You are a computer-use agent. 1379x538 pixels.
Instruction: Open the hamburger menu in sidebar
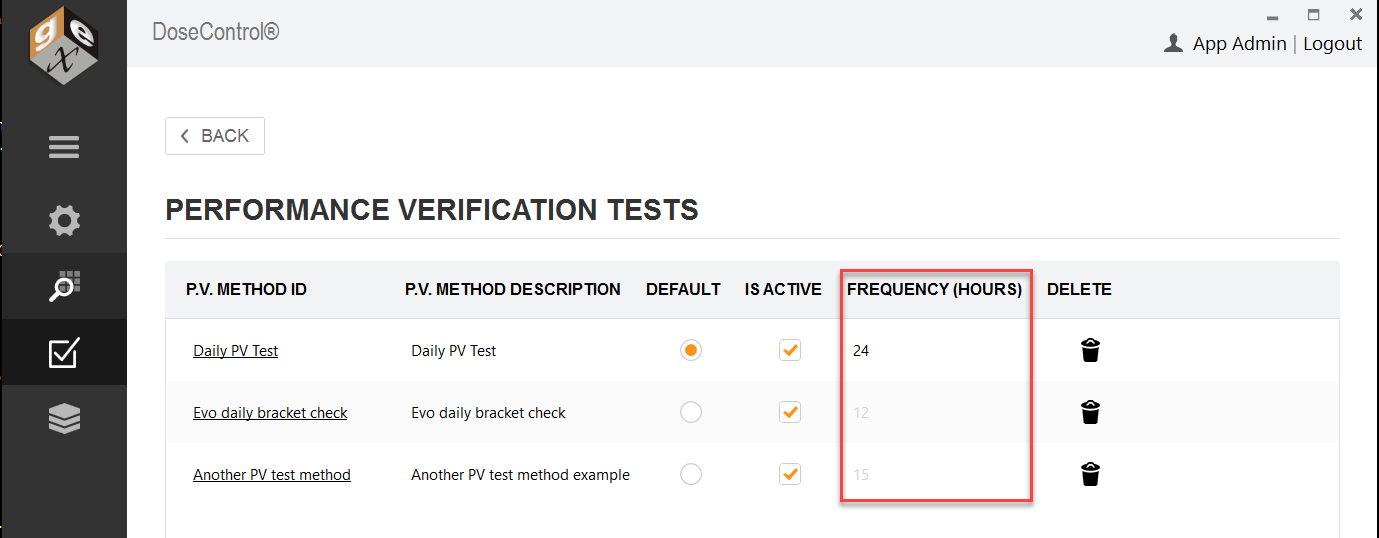[64, 148]
